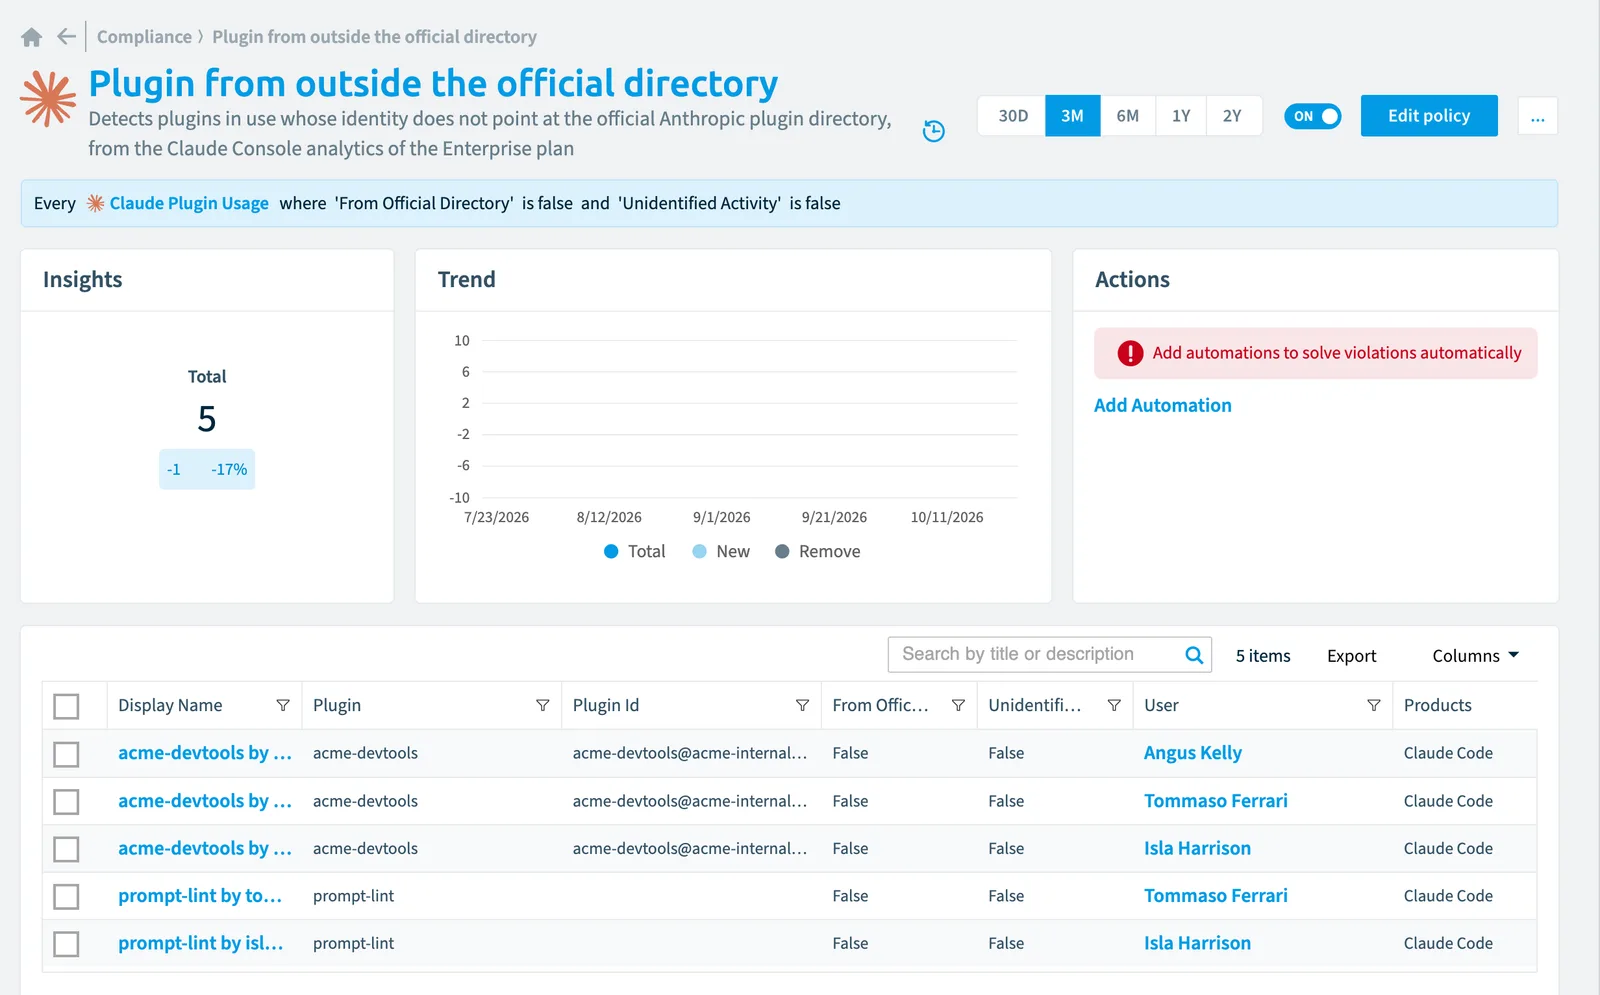Open the prompt-lint by isl… entry

201,943
